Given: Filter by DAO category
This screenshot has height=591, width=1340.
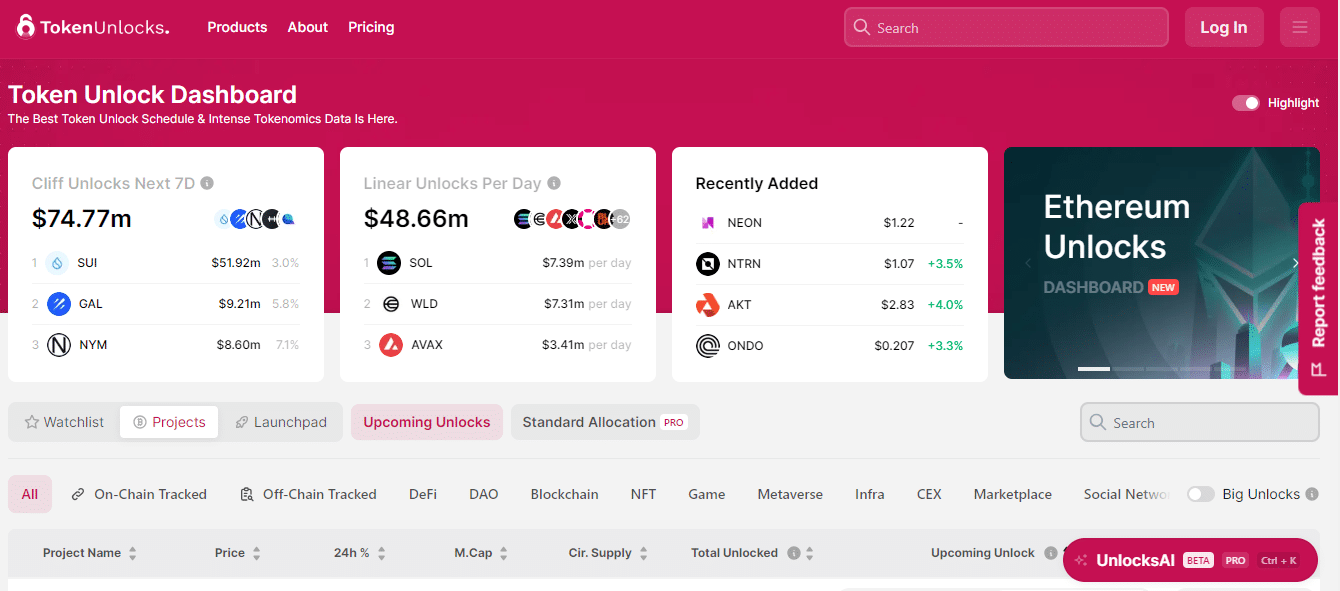Looking at the screenshot, I should pos(484,494).
